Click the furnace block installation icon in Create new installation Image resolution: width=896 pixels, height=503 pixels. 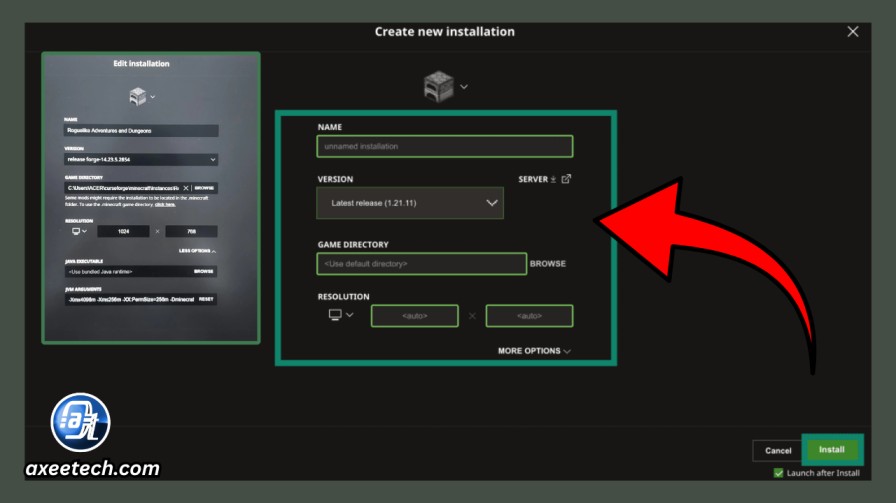point(438,86)
